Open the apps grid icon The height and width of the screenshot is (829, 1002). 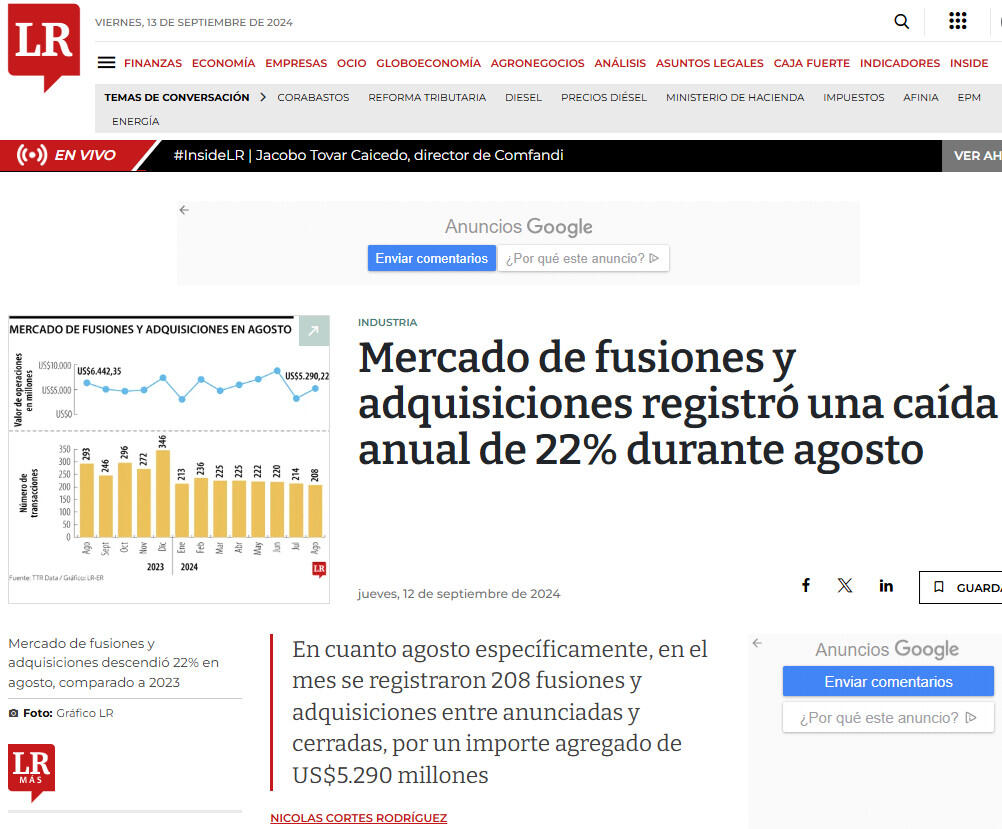(957, 22)
